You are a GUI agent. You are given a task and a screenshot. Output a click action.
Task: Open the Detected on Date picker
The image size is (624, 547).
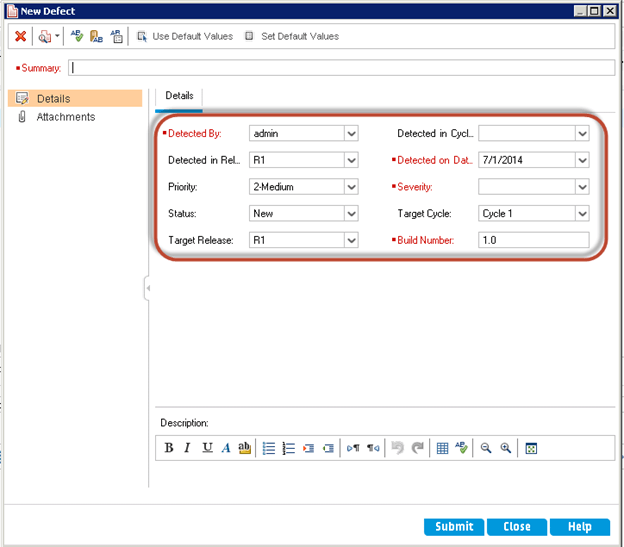click(x=582, y=160)
